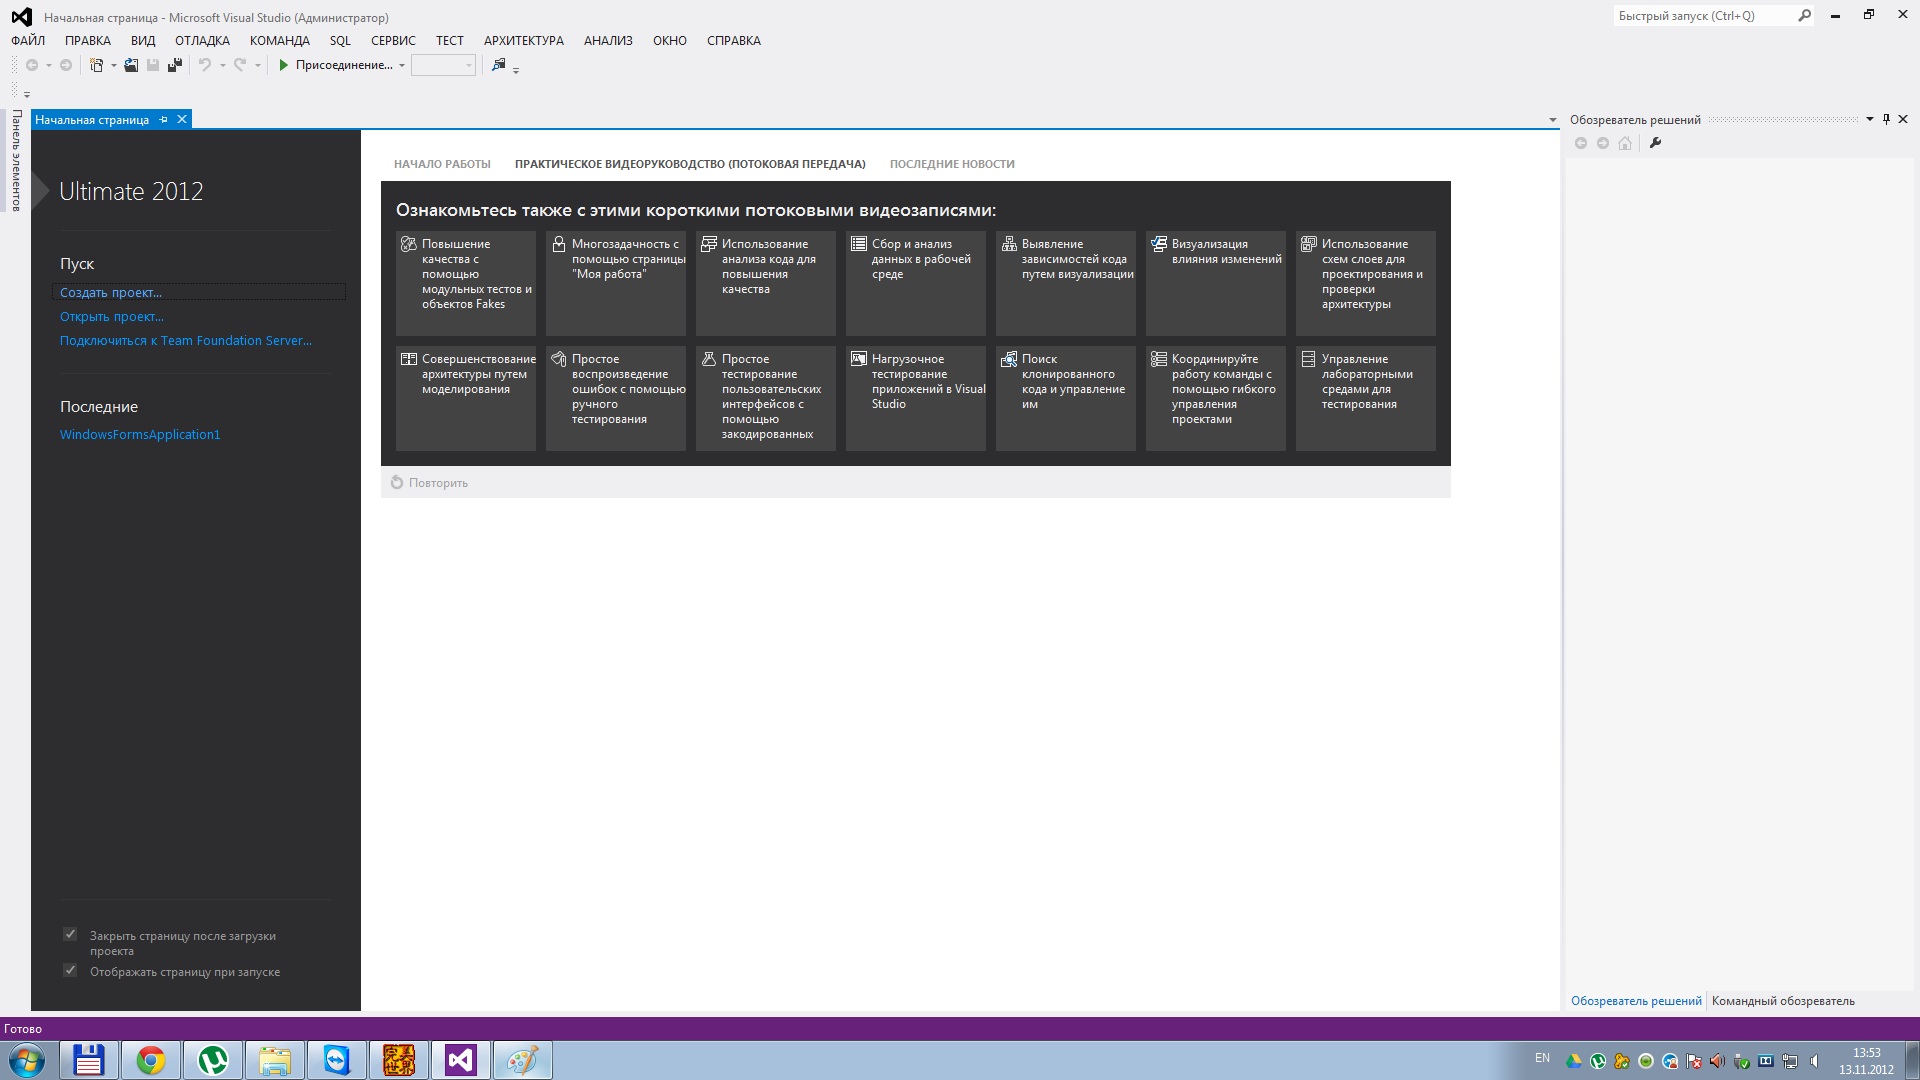The width and height of the screenshot is (1920, 1080).
Task: Open 'Нагрузочное тестирование приложений' video tile
Action: tap(915, 397)
